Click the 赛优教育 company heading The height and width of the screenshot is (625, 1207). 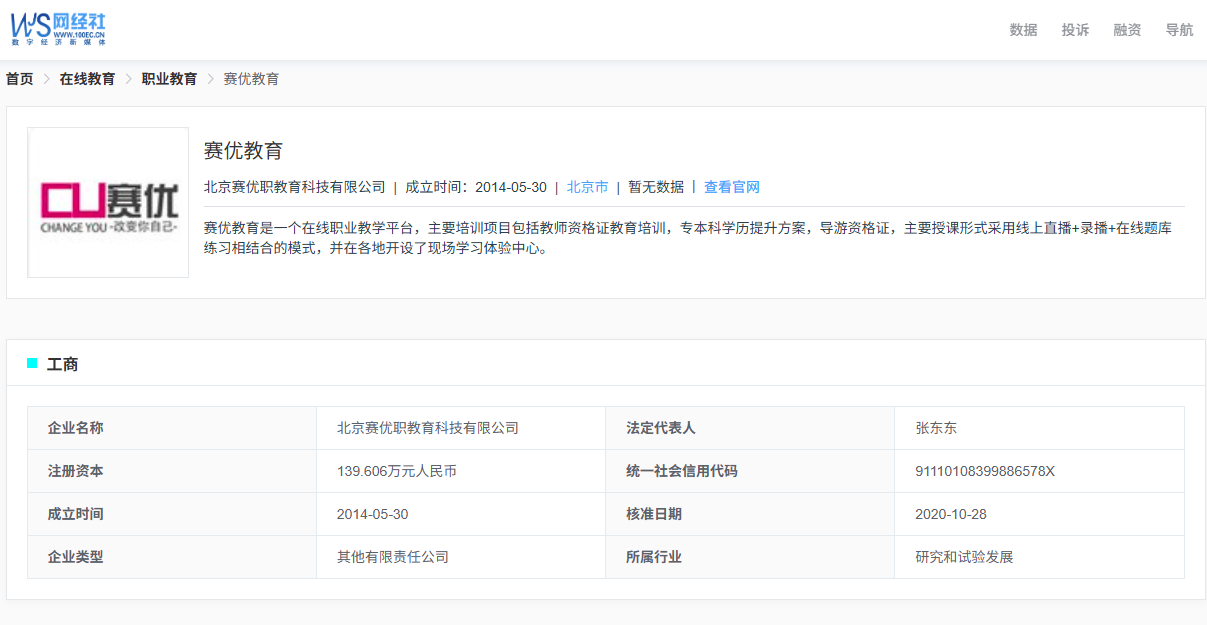(244, 151)
